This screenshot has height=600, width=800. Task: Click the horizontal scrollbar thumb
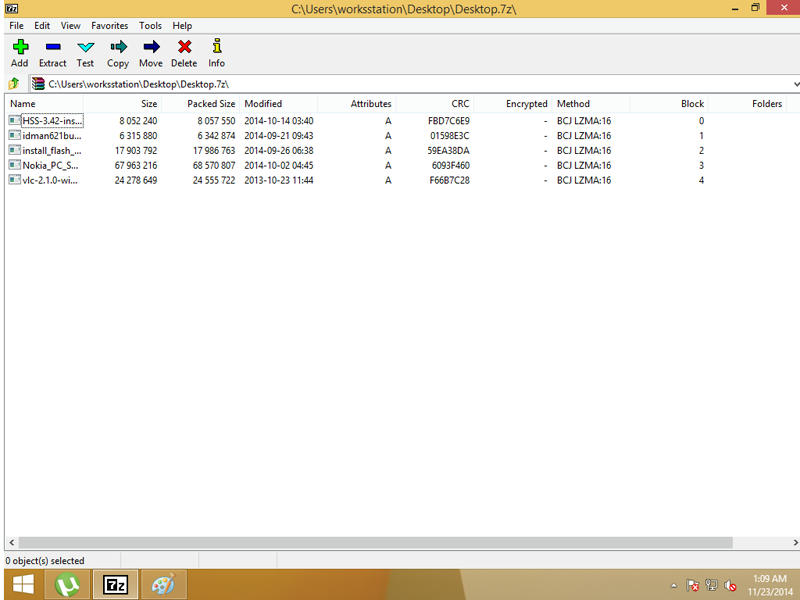point(375,542)
